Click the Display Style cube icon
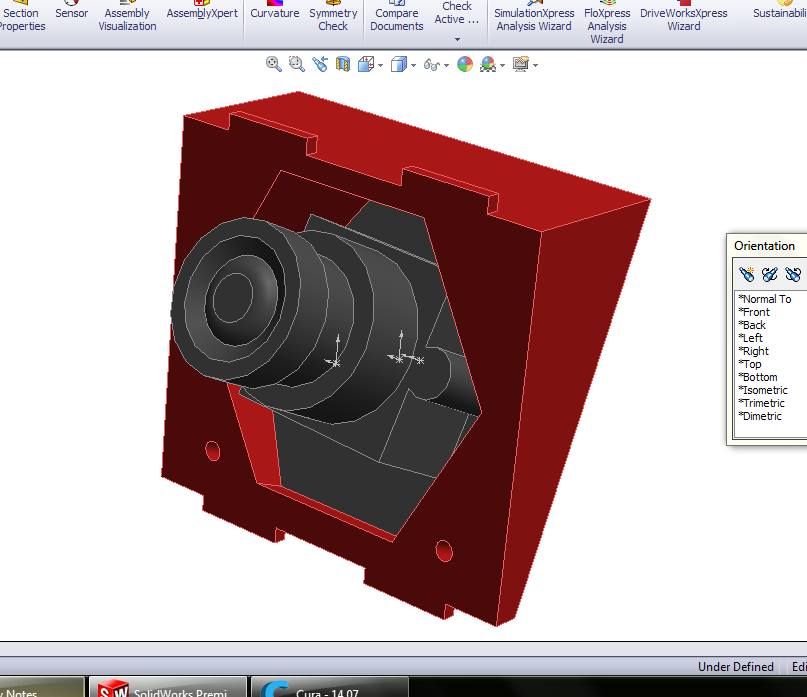 (399, 64)
